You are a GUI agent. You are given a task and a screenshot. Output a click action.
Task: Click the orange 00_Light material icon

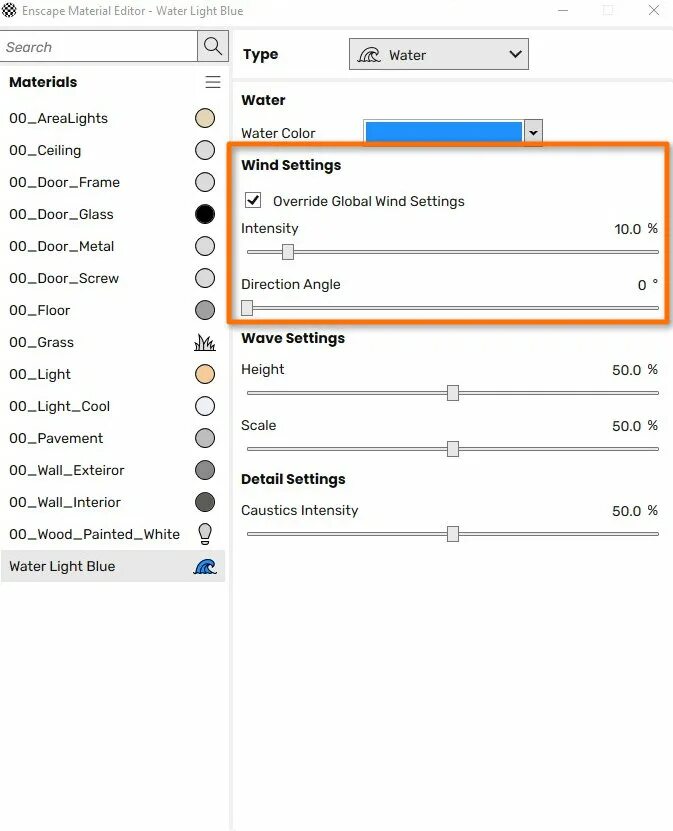[205, 374]
